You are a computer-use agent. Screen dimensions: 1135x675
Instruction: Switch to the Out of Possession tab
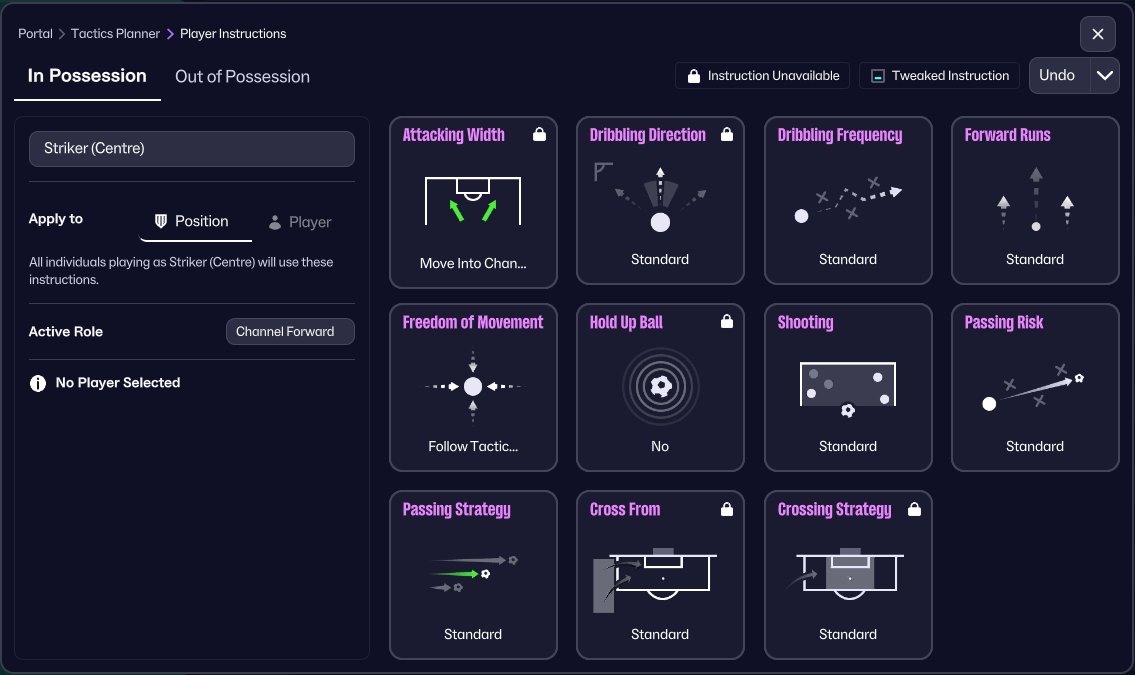[242, 77]
